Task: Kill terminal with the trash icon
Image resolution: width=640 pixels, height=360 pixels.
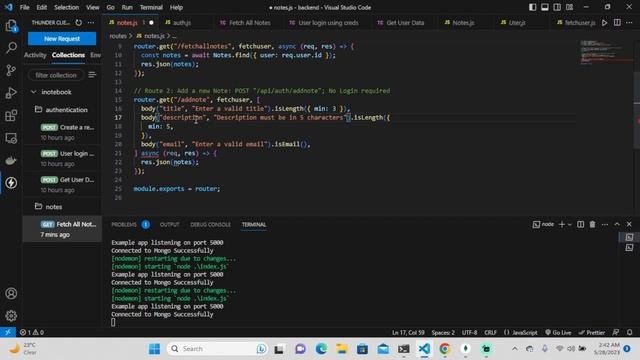Action: coord(592,224)
